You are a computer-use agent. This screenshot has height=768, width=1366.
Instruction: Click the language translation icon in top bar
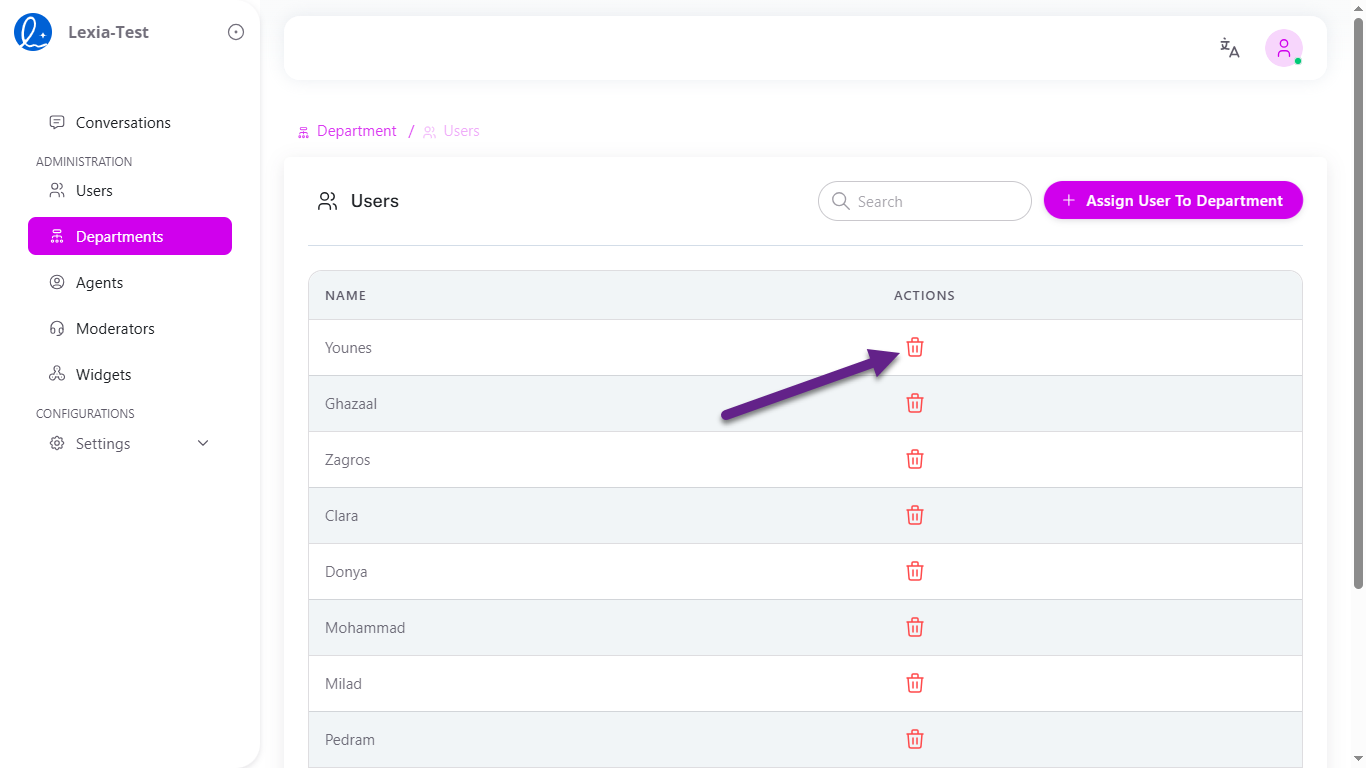[x=1229, y=48]
